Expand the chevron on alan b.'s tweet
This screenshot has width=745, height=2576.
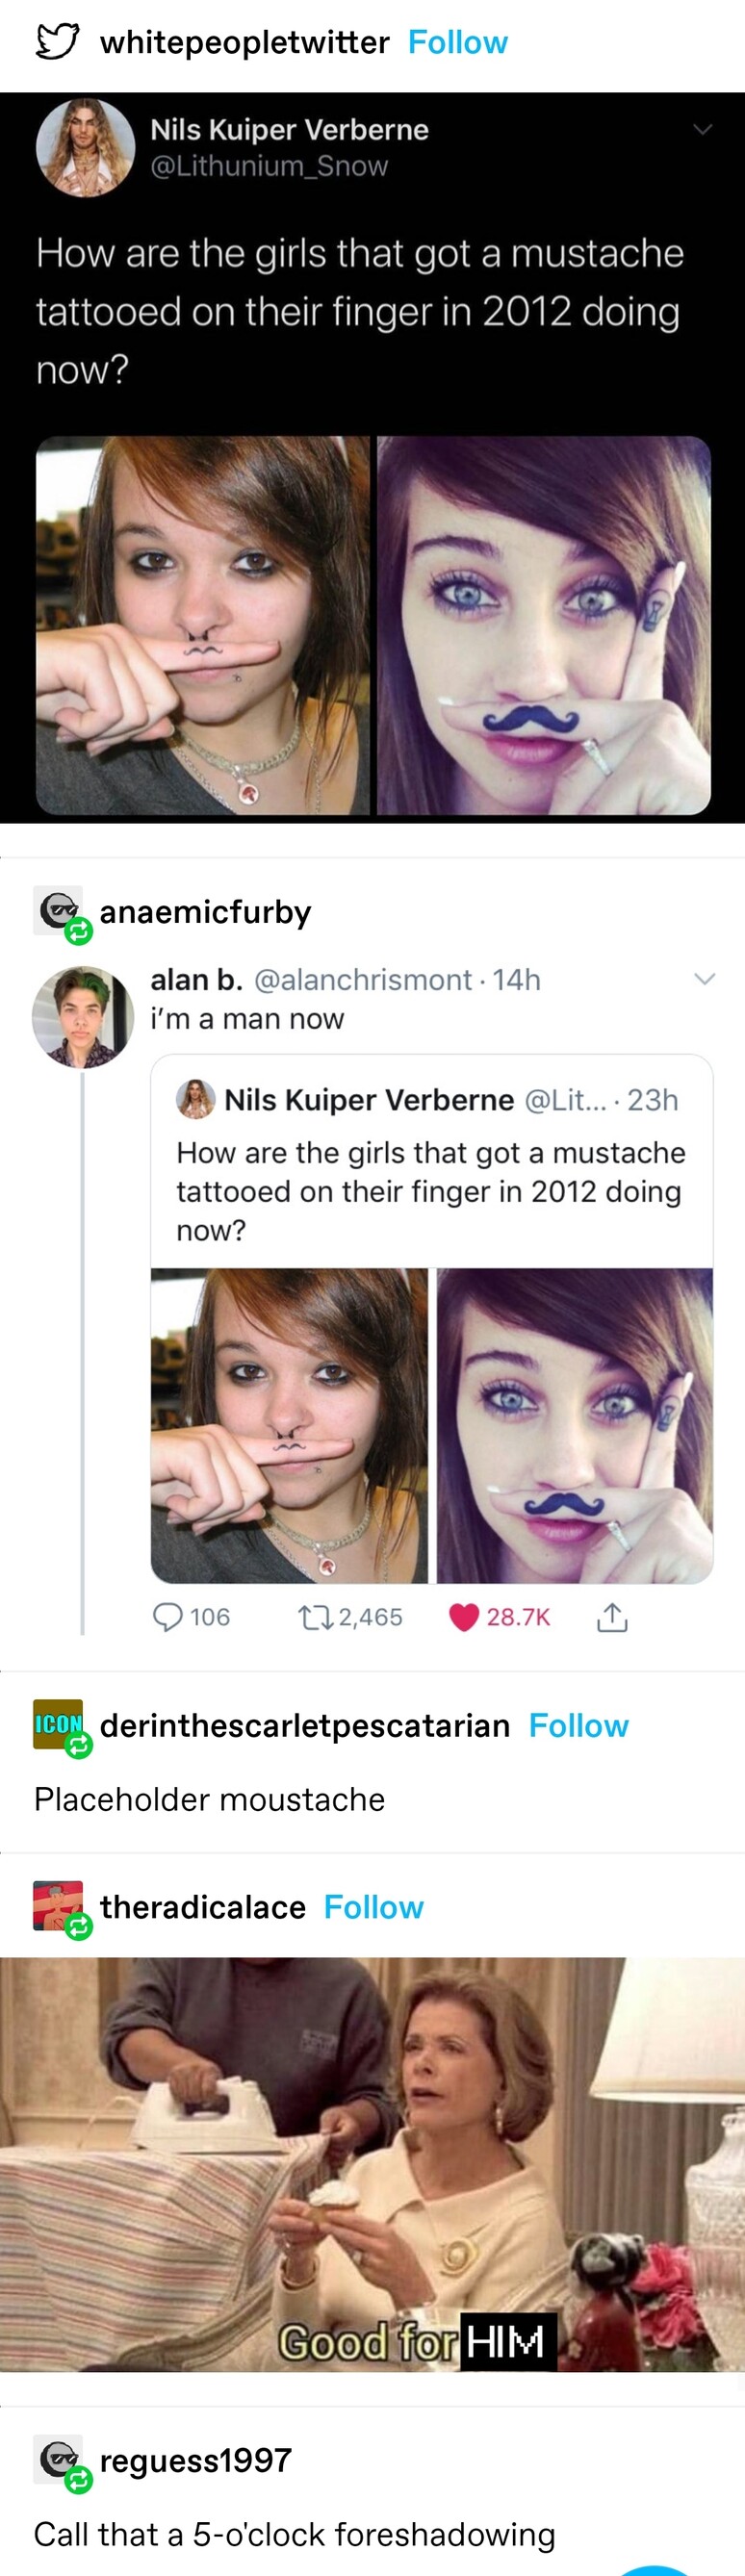705,979
